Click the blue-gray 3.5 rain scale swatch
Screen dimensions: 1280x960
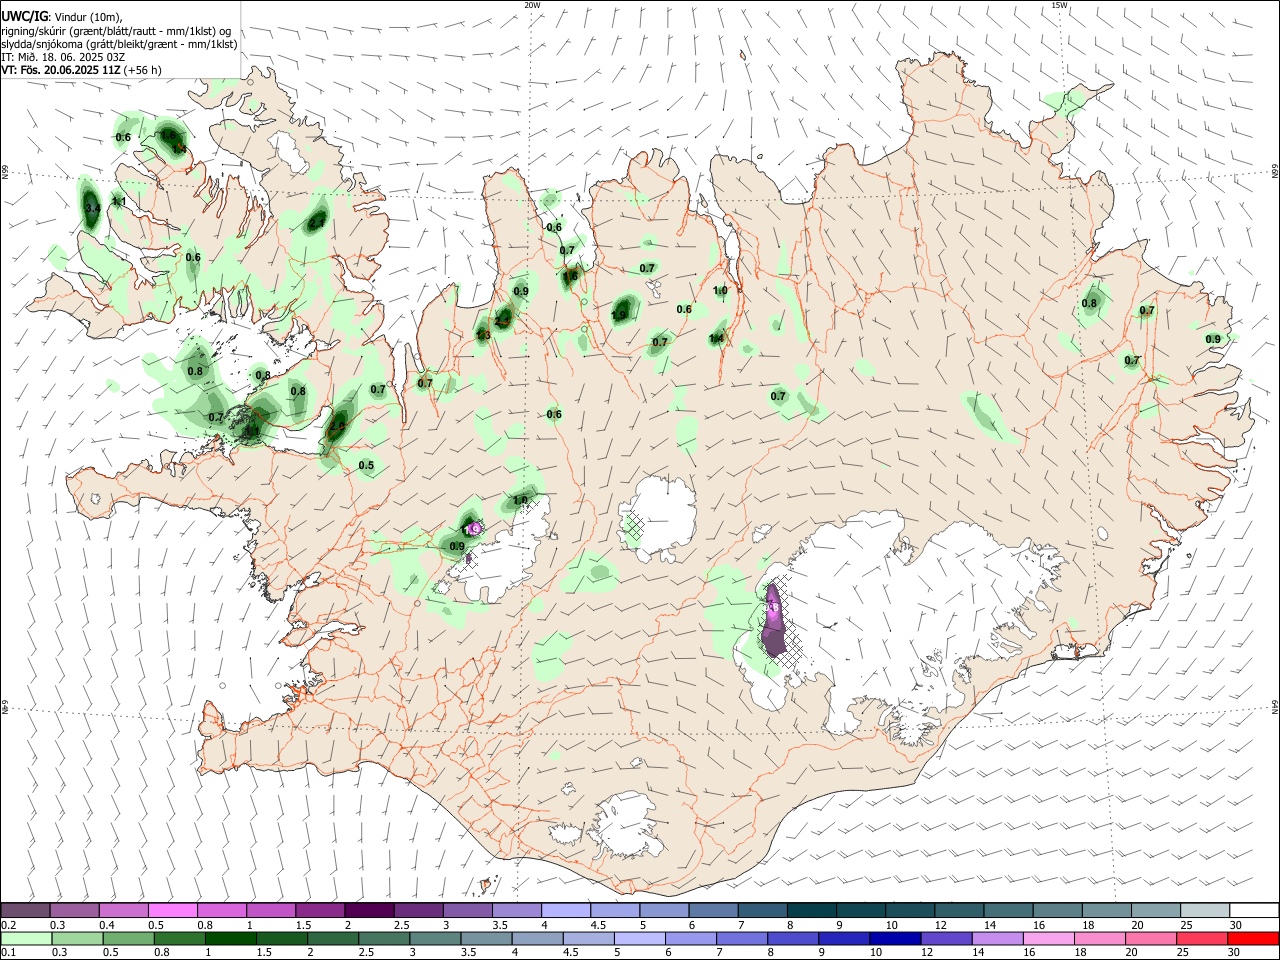pos(487,939)
